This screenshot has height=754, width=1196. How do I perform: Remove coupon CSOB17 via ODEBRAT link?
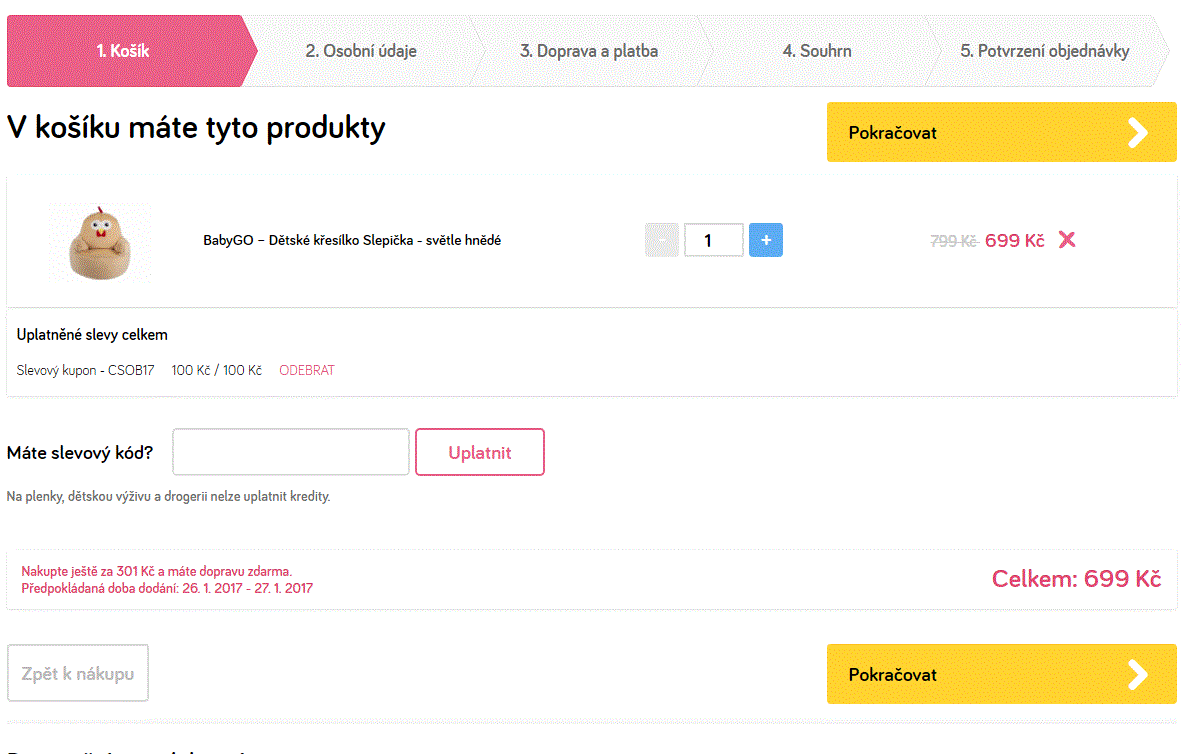pos(307,370)
